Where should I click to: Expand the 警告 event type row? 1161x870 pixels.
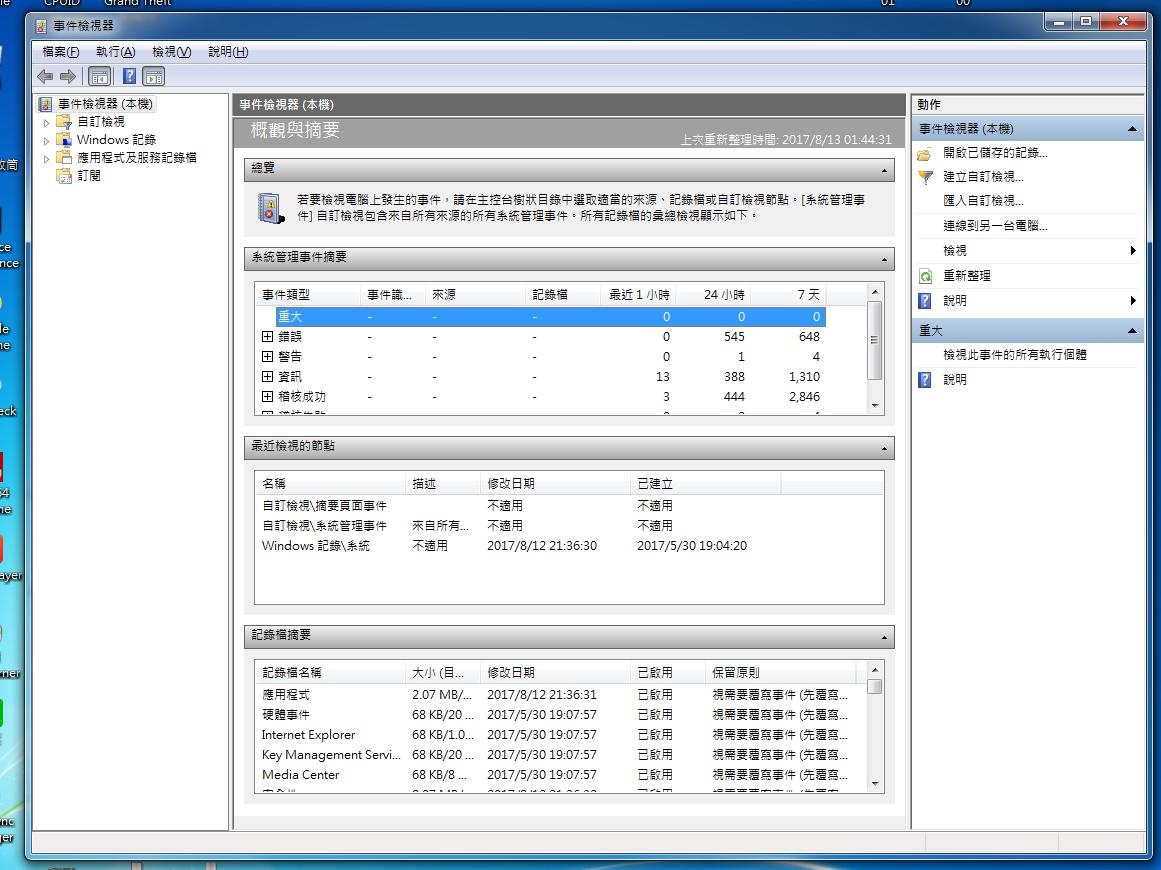click(x=267, y=357)
